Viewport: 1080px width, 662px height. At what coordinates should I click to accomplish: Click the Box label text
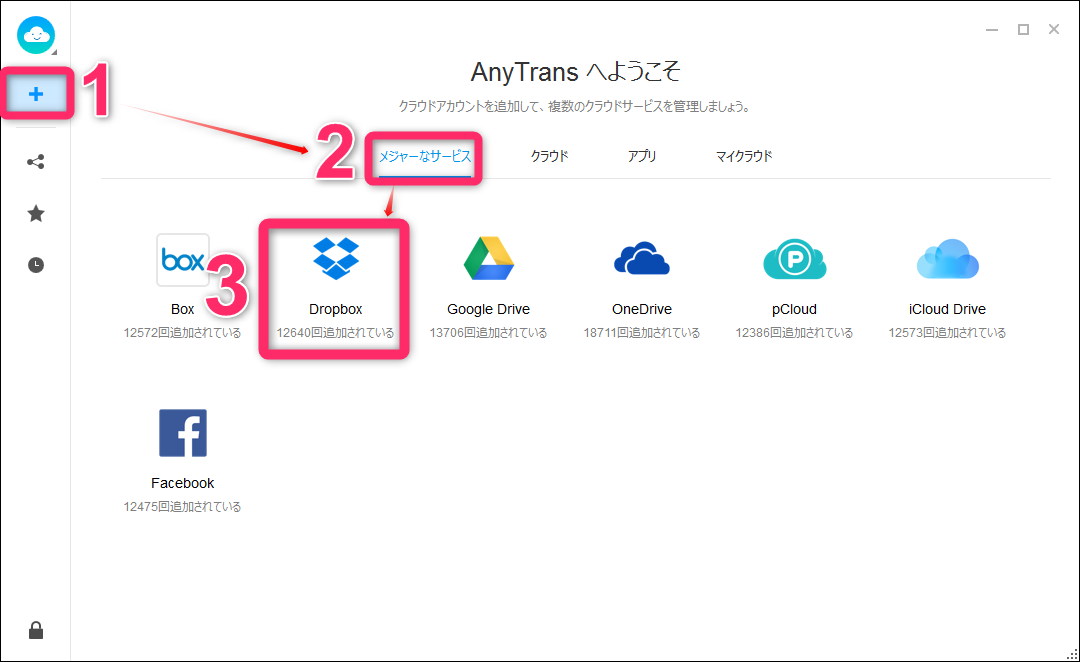(183, 309)
